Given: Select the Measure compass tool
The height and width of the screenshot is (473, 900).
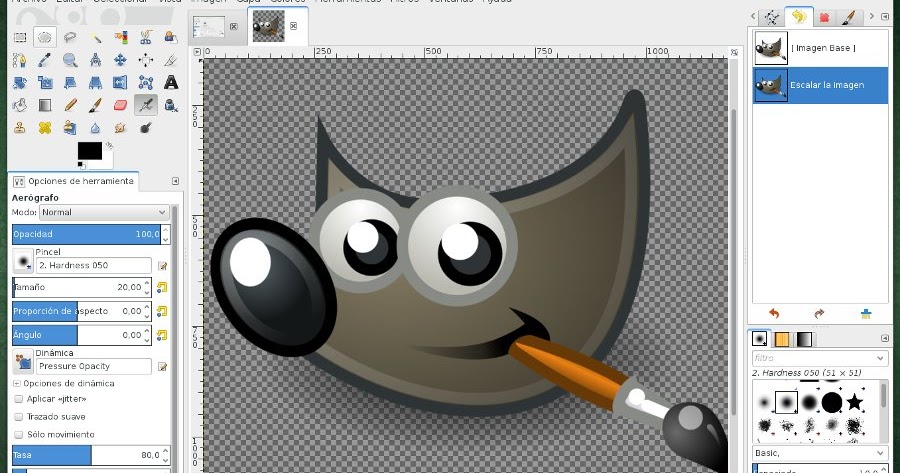Looking at the screenshot, I should tap(95, 60).
